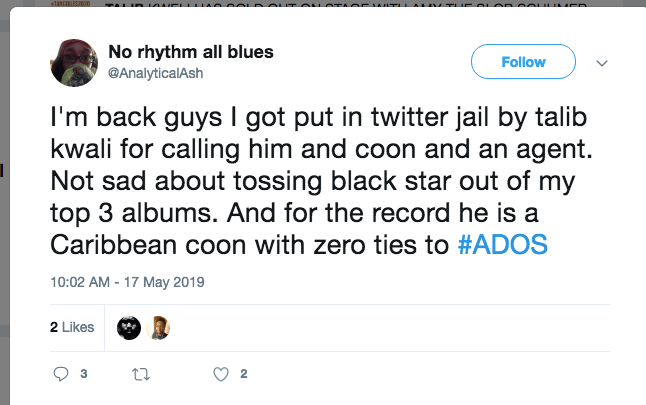Click the cut-off banner text at the top

(x=330, y=5)
